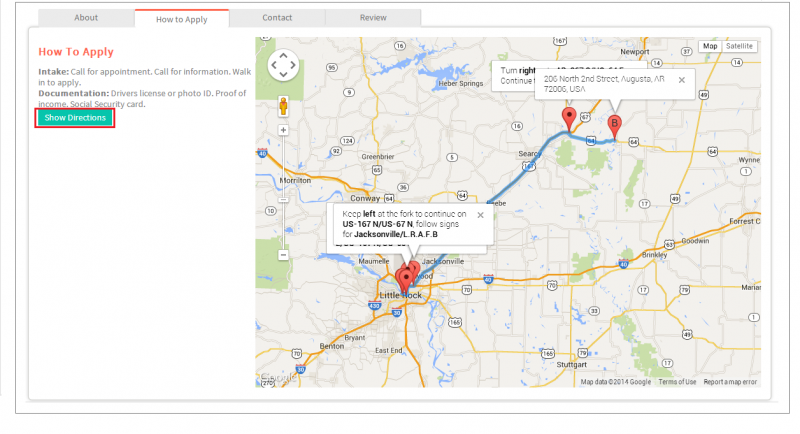Screen dimensions: 800x434
Task: Click the Show Directions button
Action: tap(75, 118)
